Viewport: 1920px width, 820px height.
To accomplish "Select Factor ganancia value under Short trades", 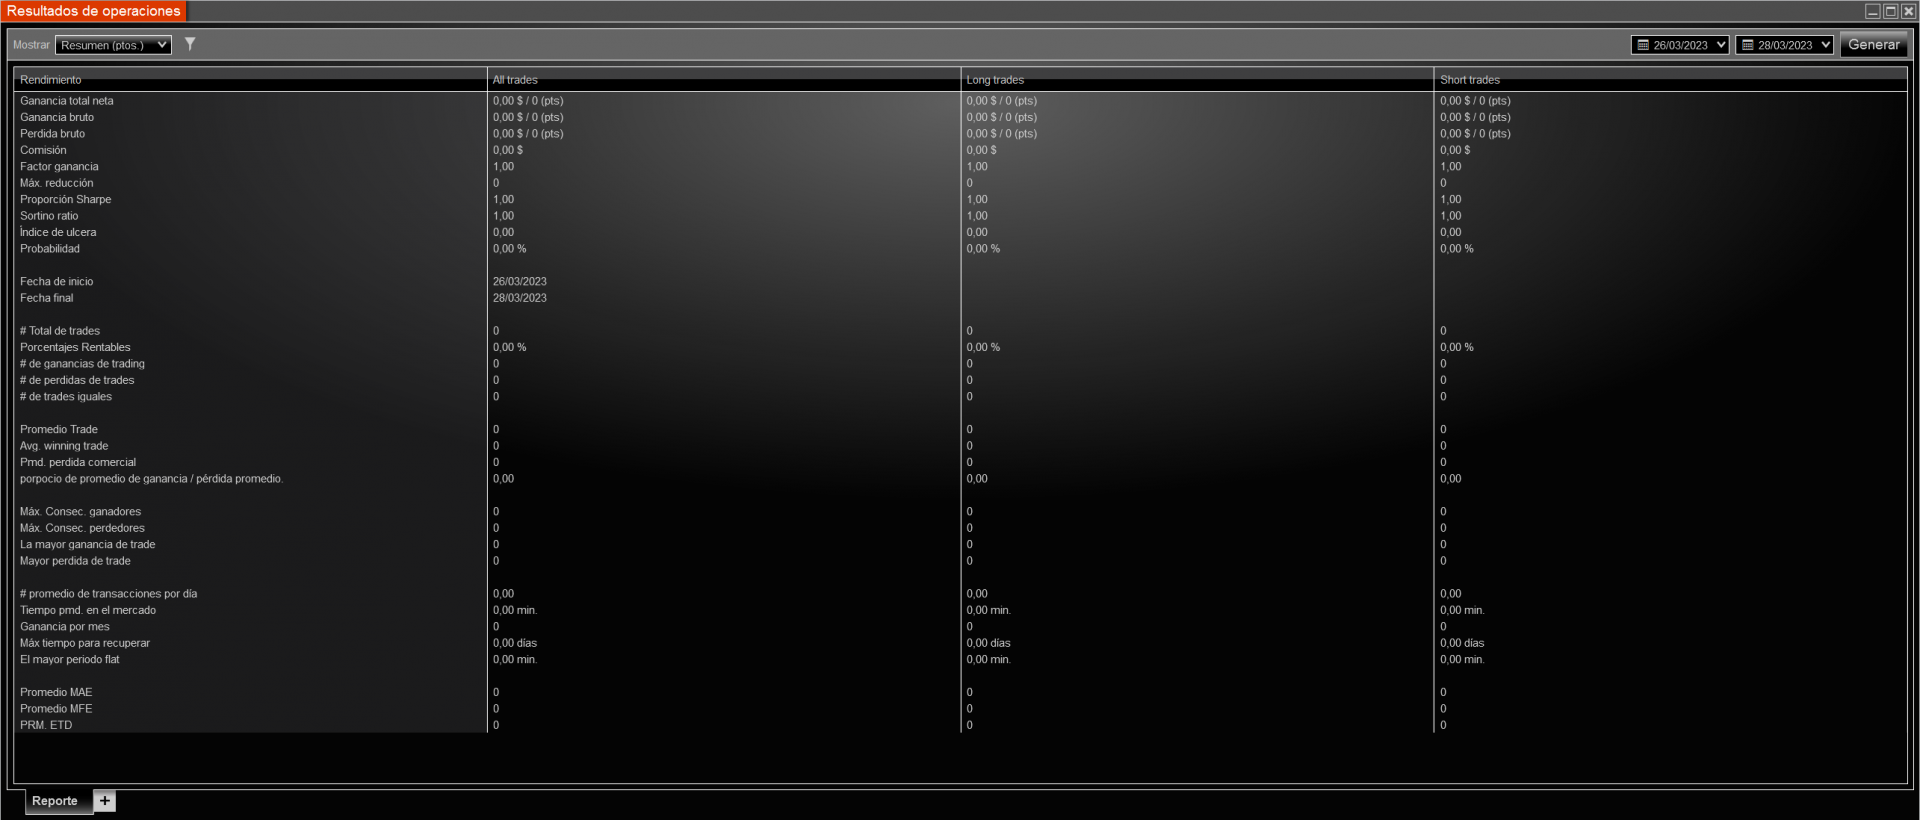I will 1451,167.
